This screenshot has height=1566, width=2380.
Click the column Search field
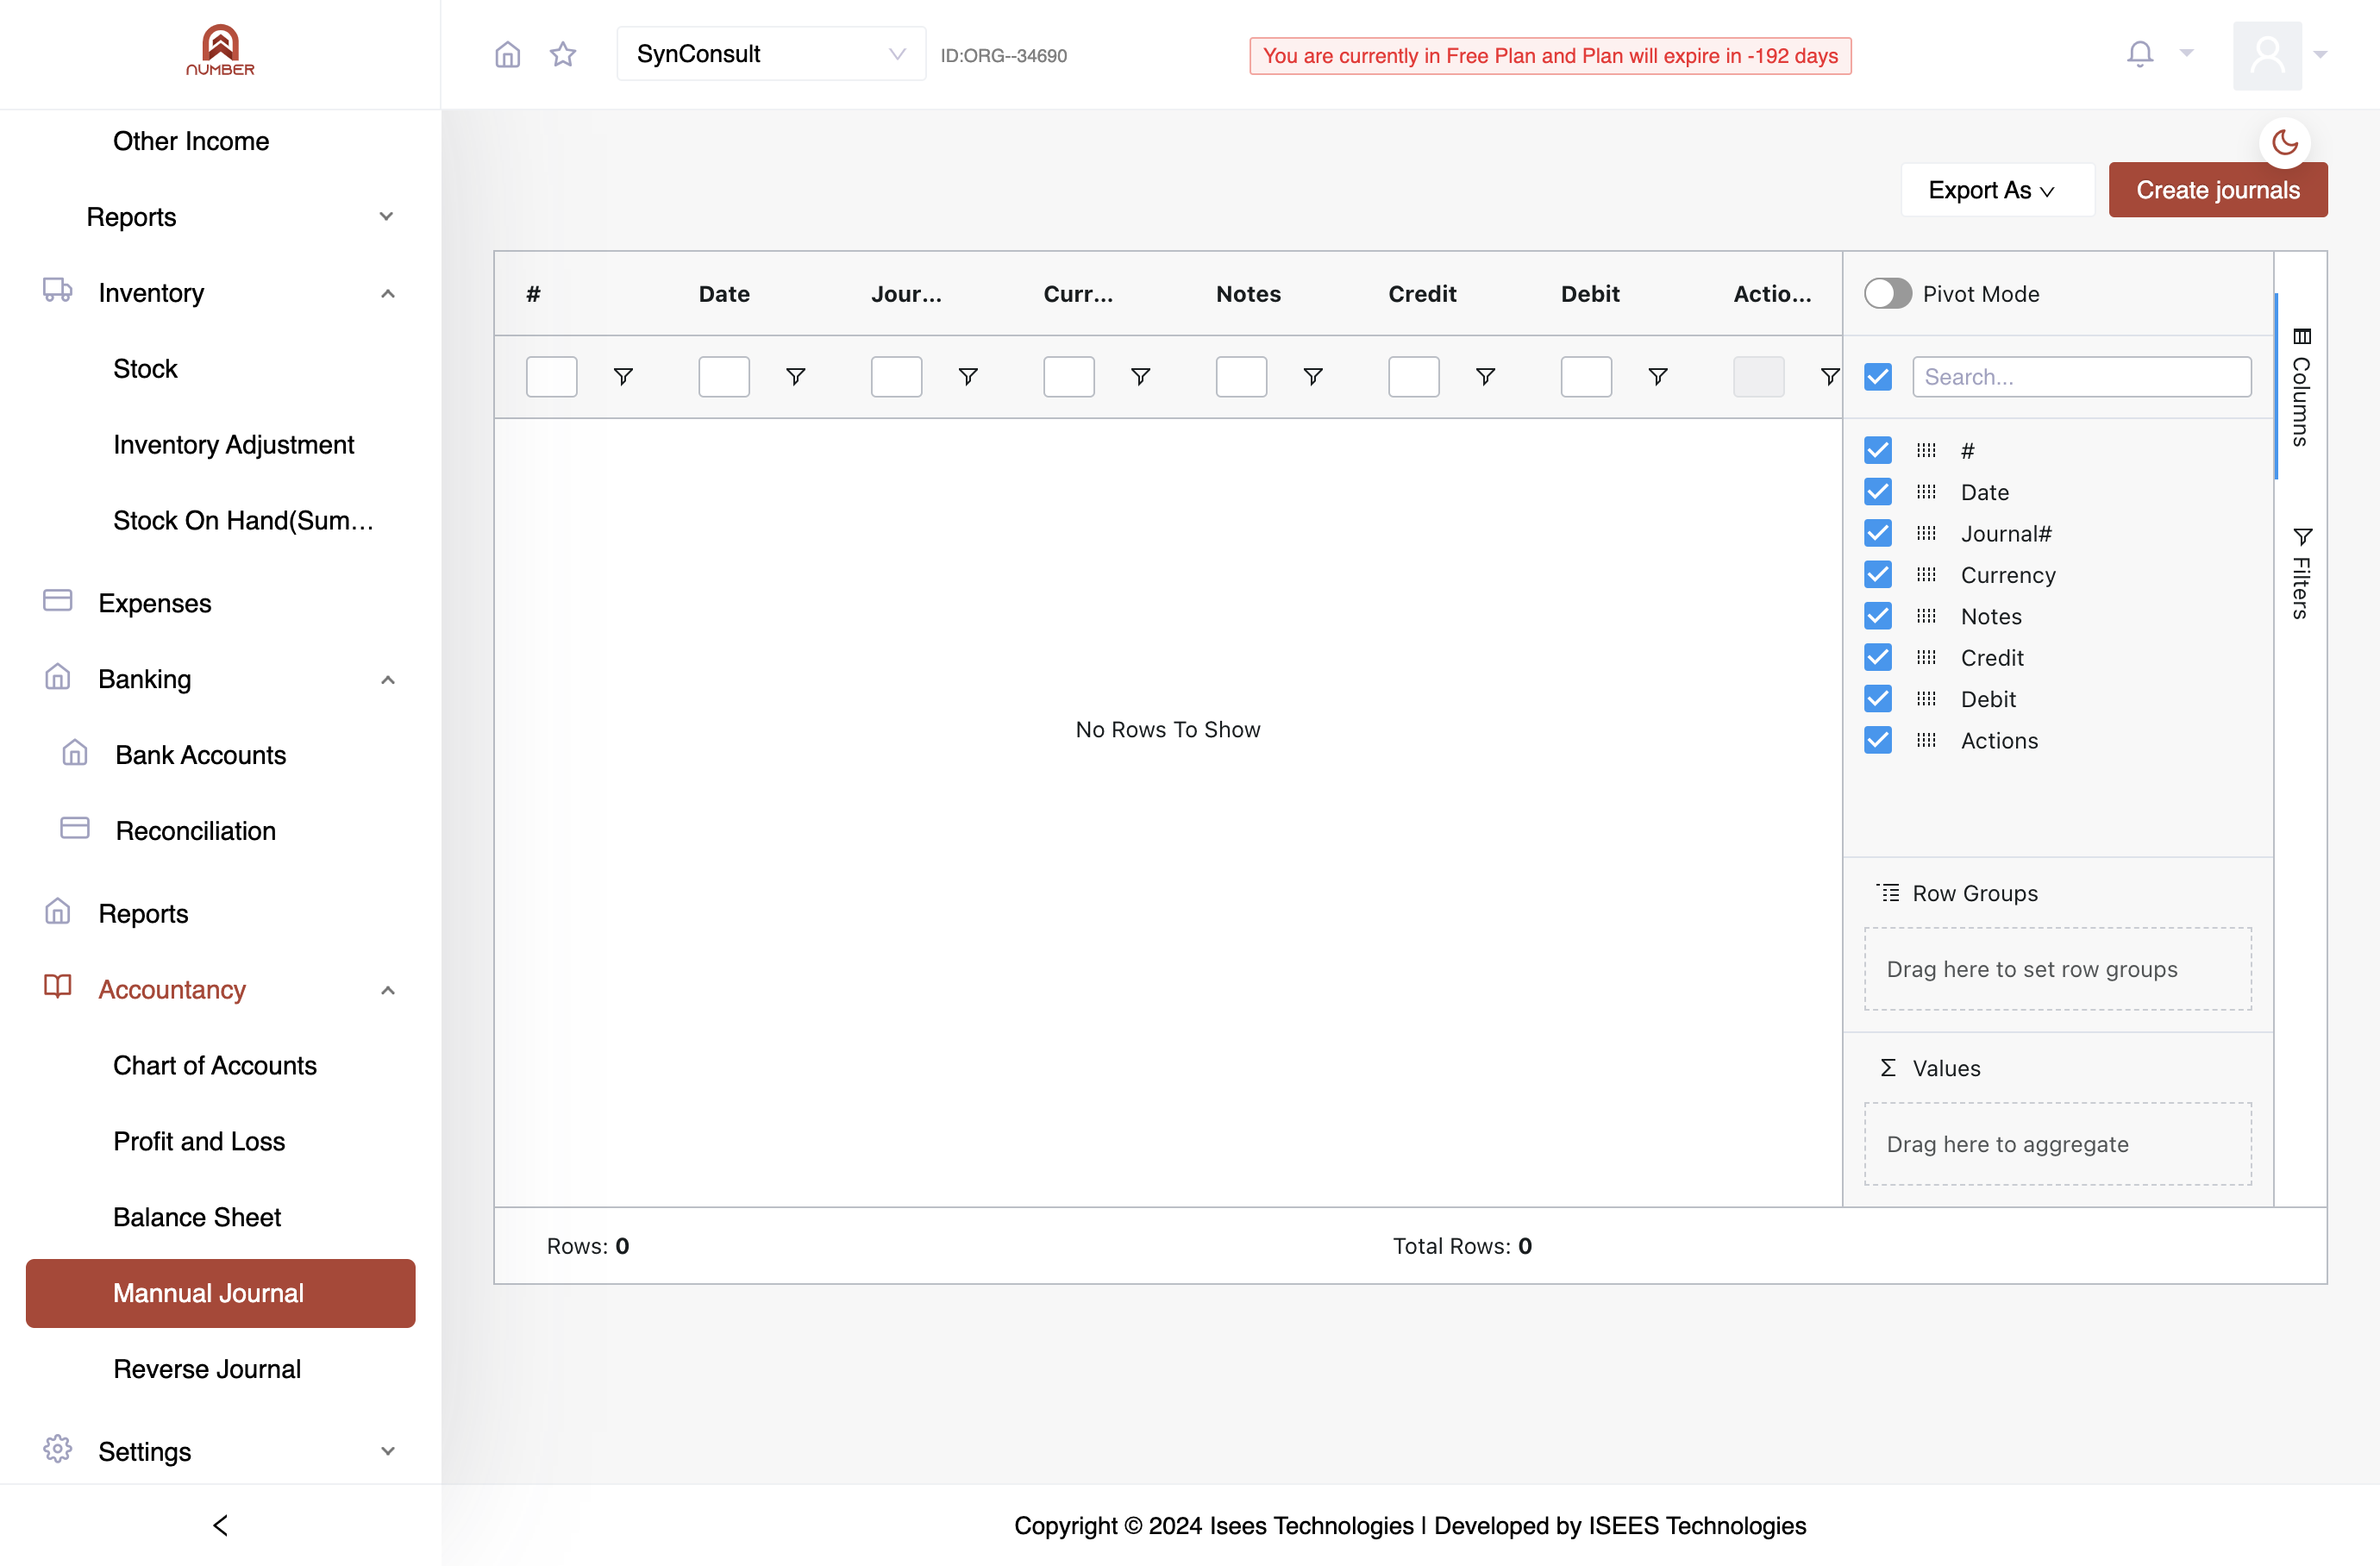pyautogui.click(x=2082, y=377)
